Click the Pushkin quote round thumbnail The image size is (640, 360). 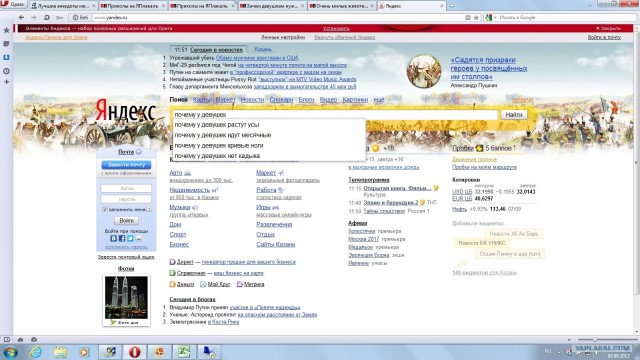point(424,71)
